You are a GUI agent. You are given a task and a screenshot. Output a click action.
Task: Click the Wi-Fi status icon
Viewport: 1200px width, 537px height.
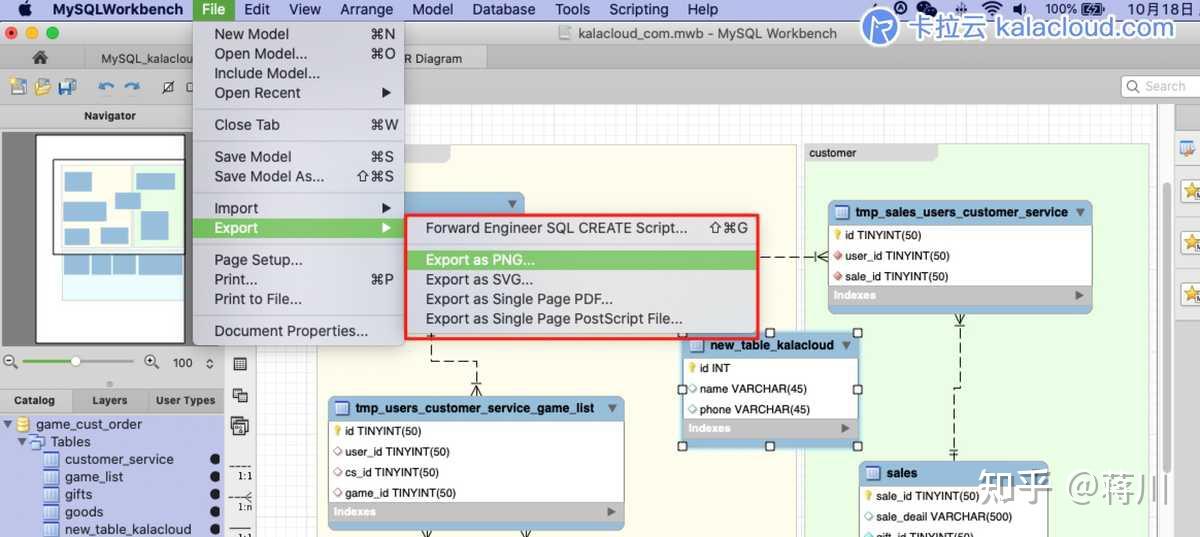(x=991, y=10)
